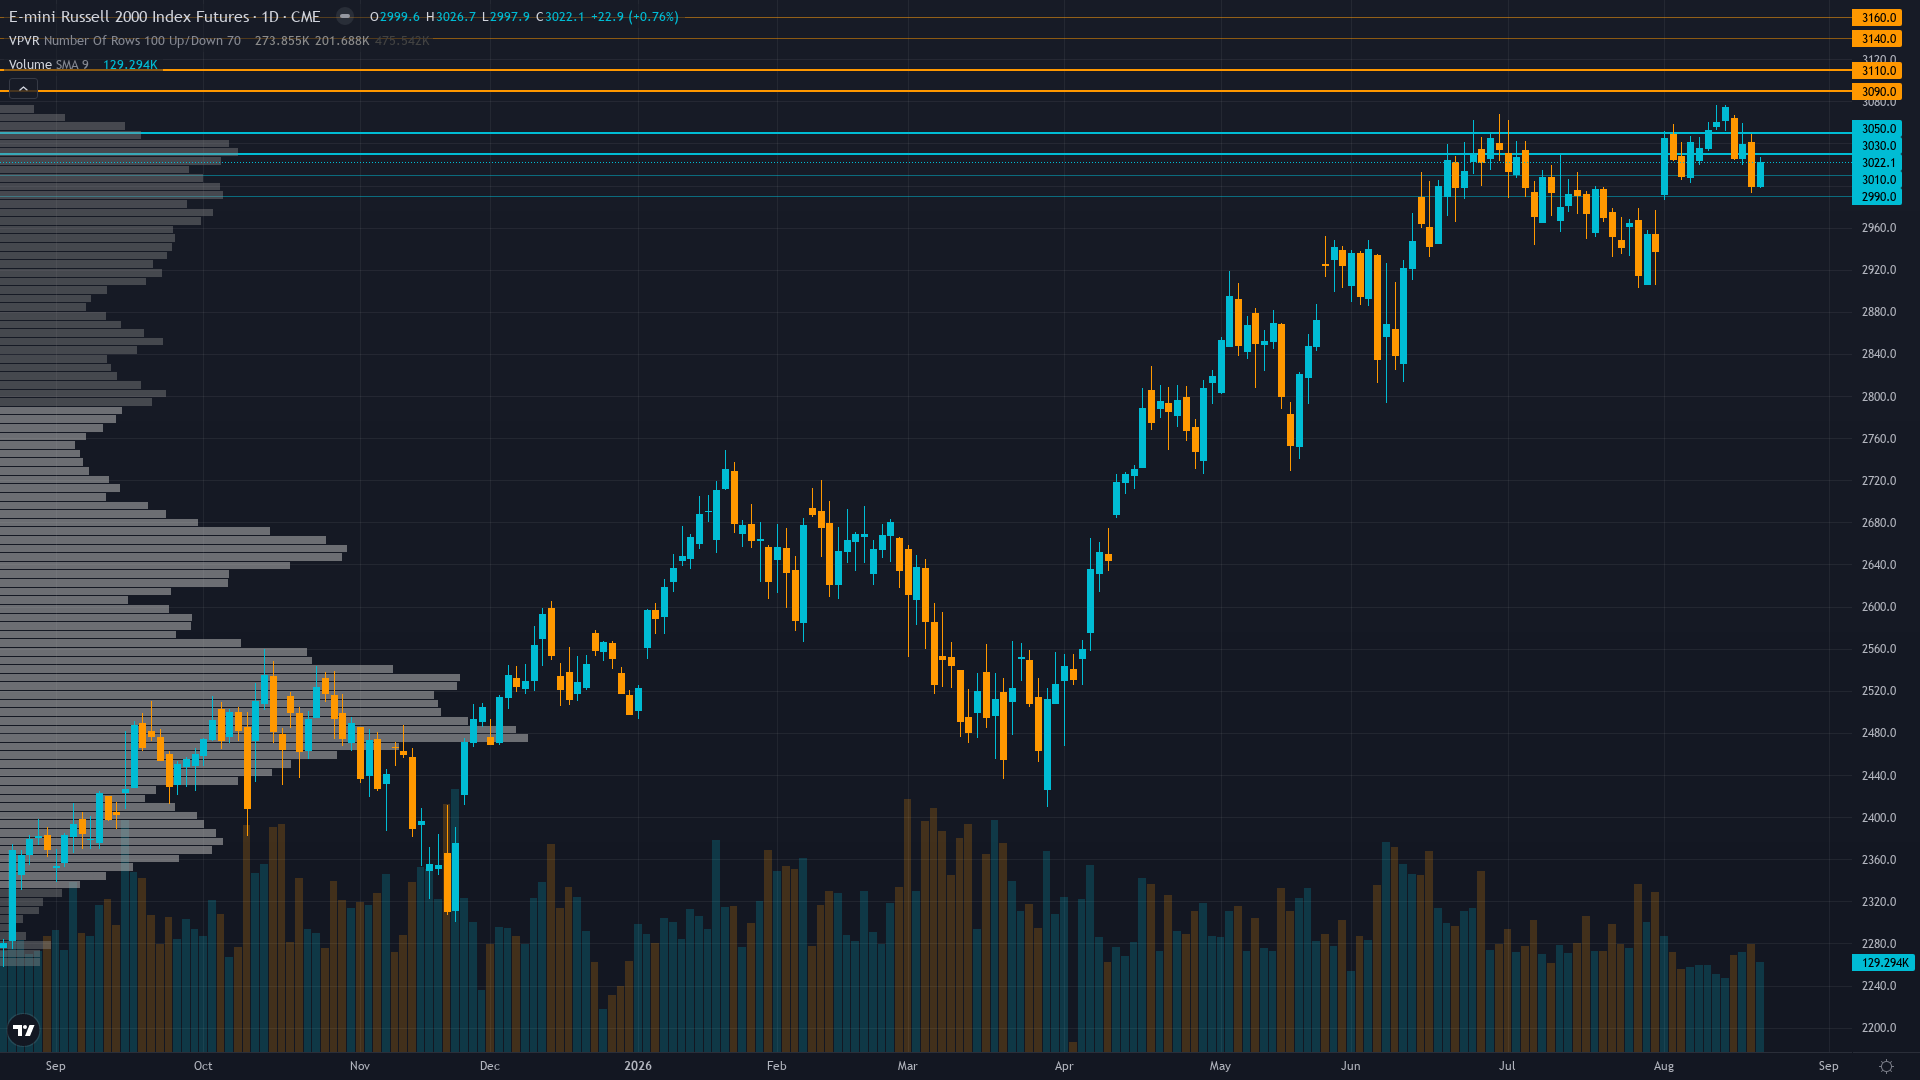The width and height of the screenshot is (1920, 1080).
Task: Click the high value H3026.7 in header
Action: click(451, 17)
